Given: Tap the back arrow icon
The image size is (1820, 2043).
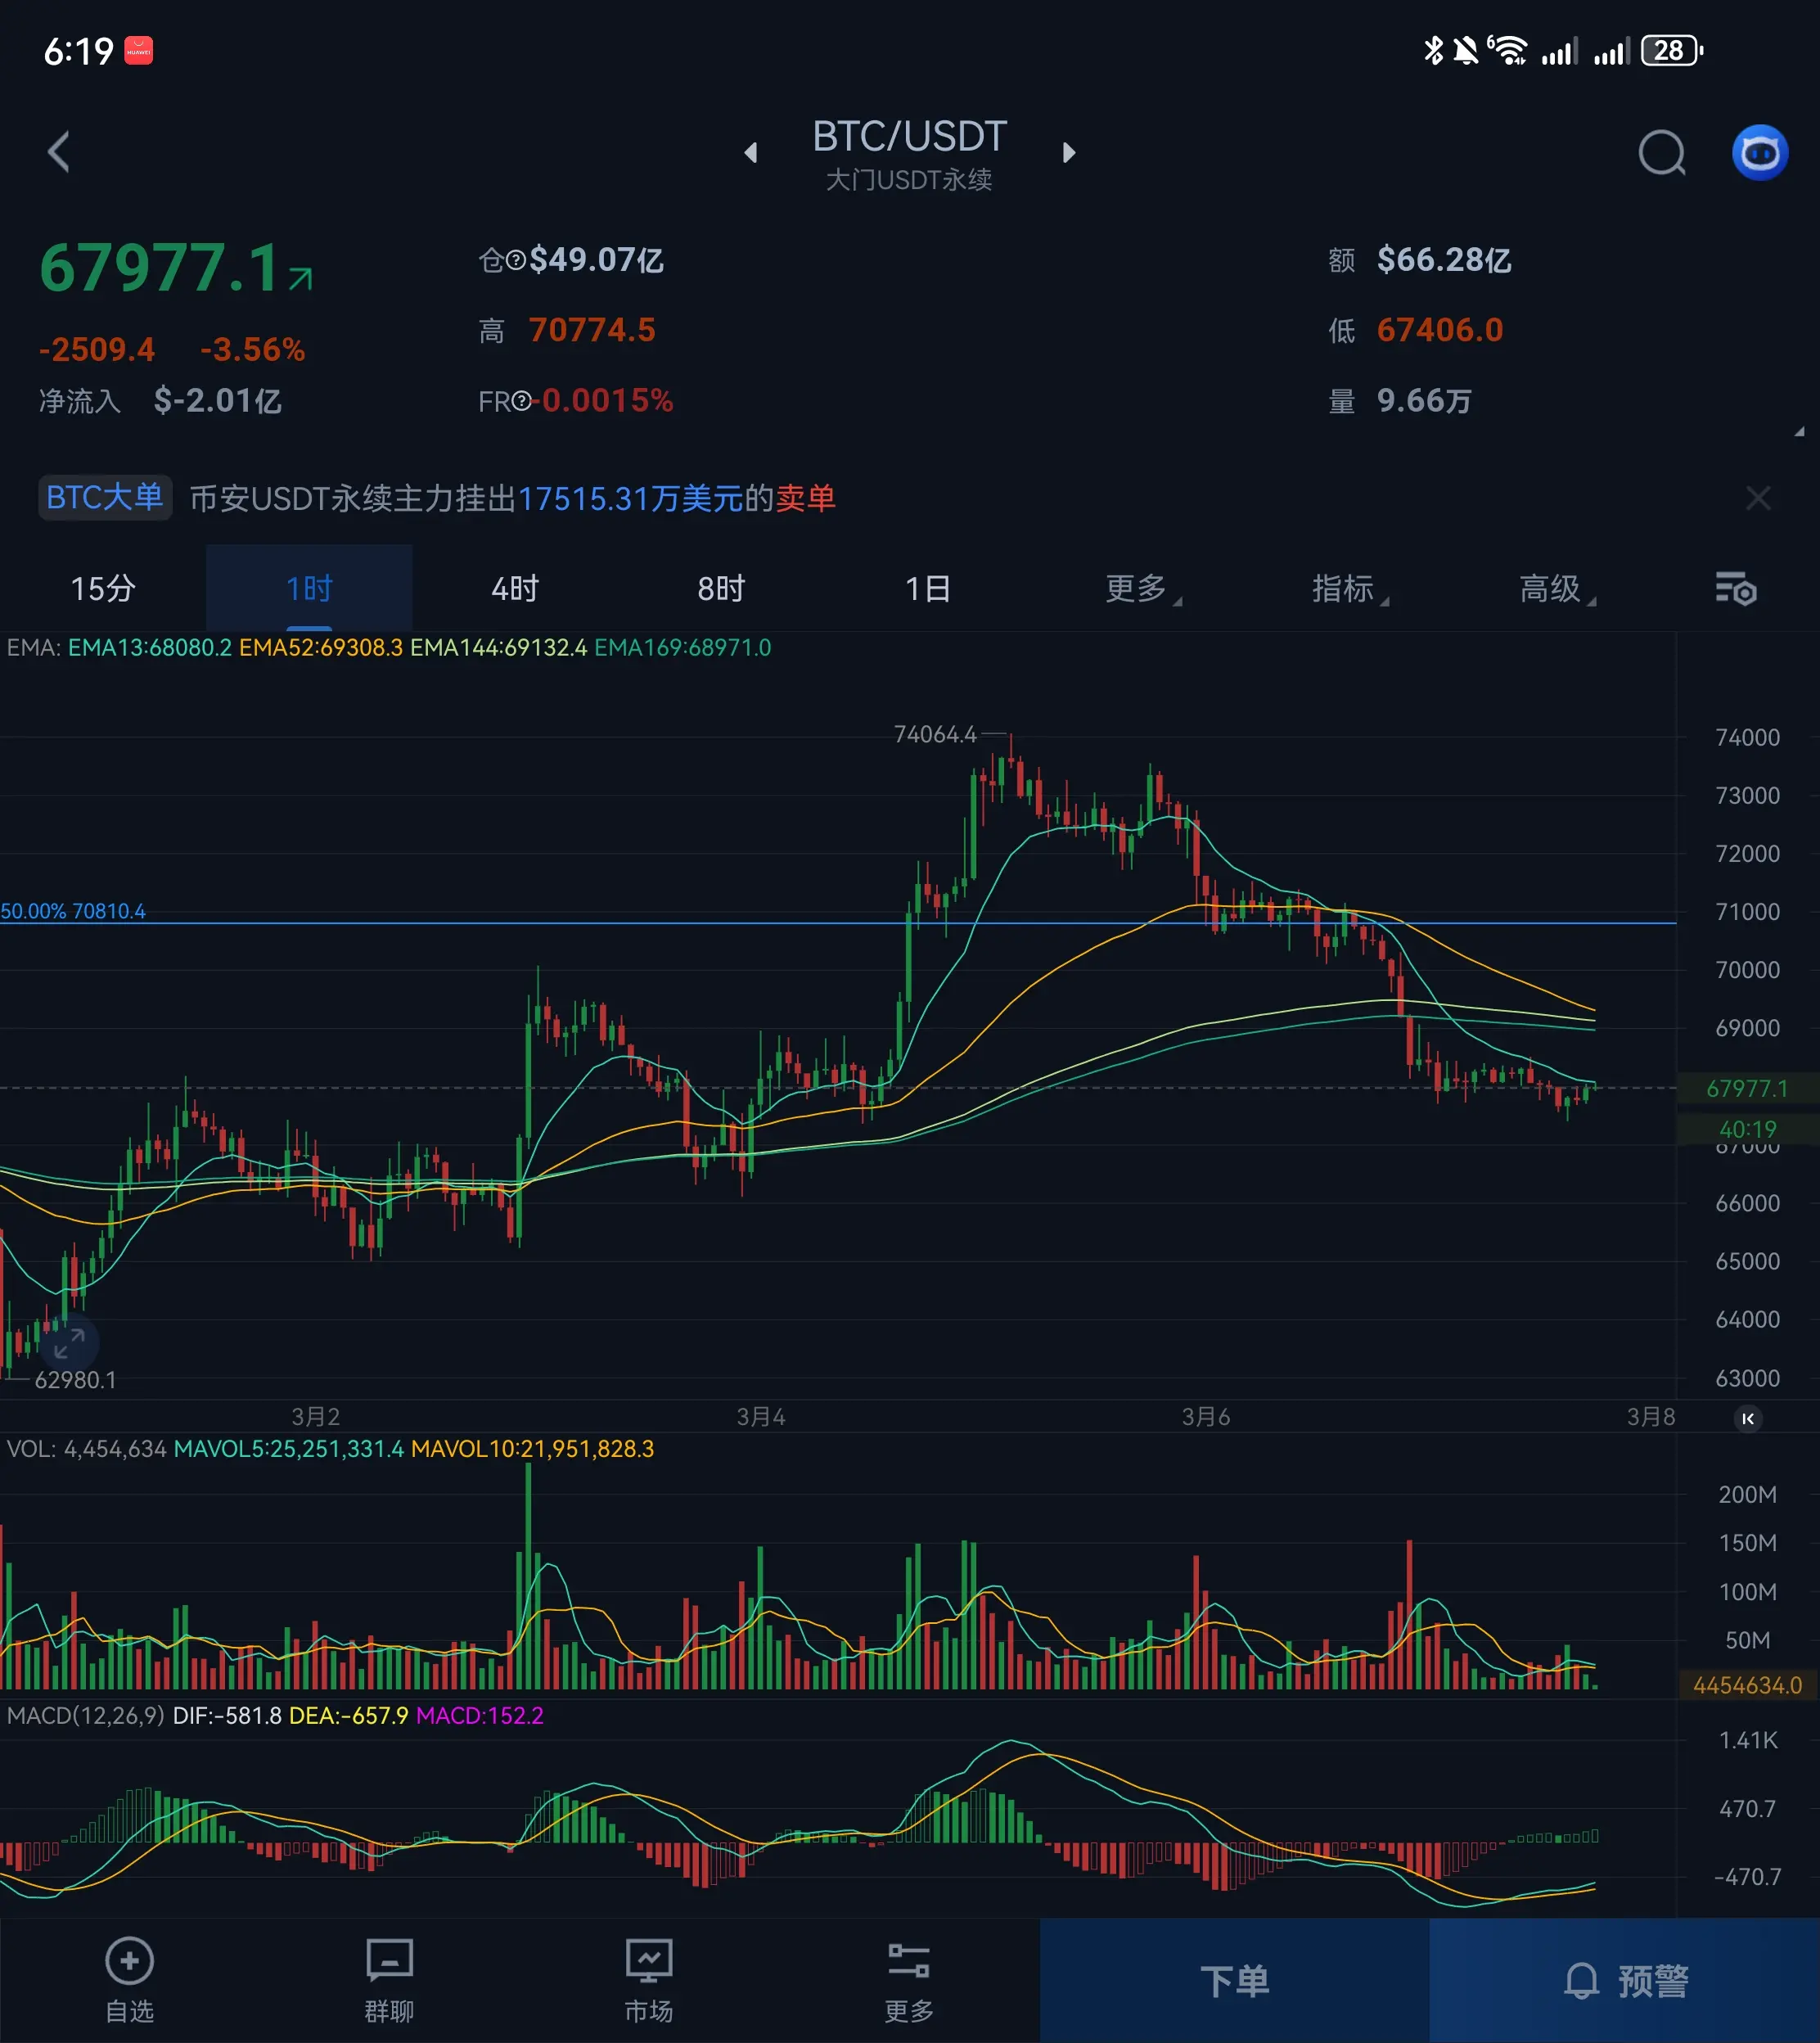Looking at the screenshot, I should 59,152.
